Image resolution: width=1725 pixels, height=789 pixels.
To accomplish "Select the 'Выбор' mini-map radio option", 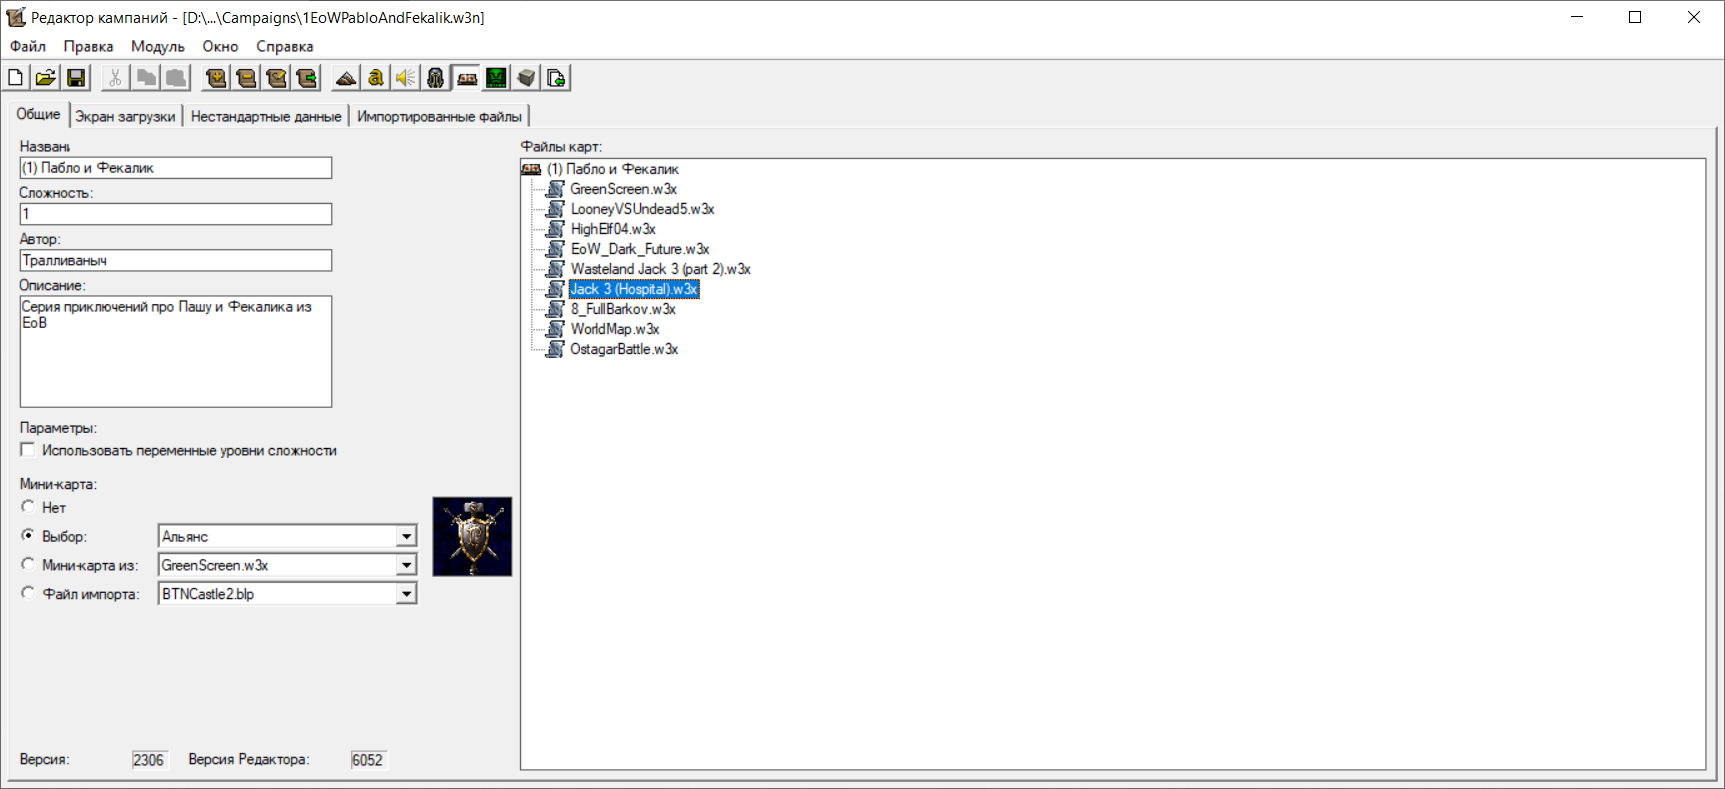I will click(x=28, y=536).
